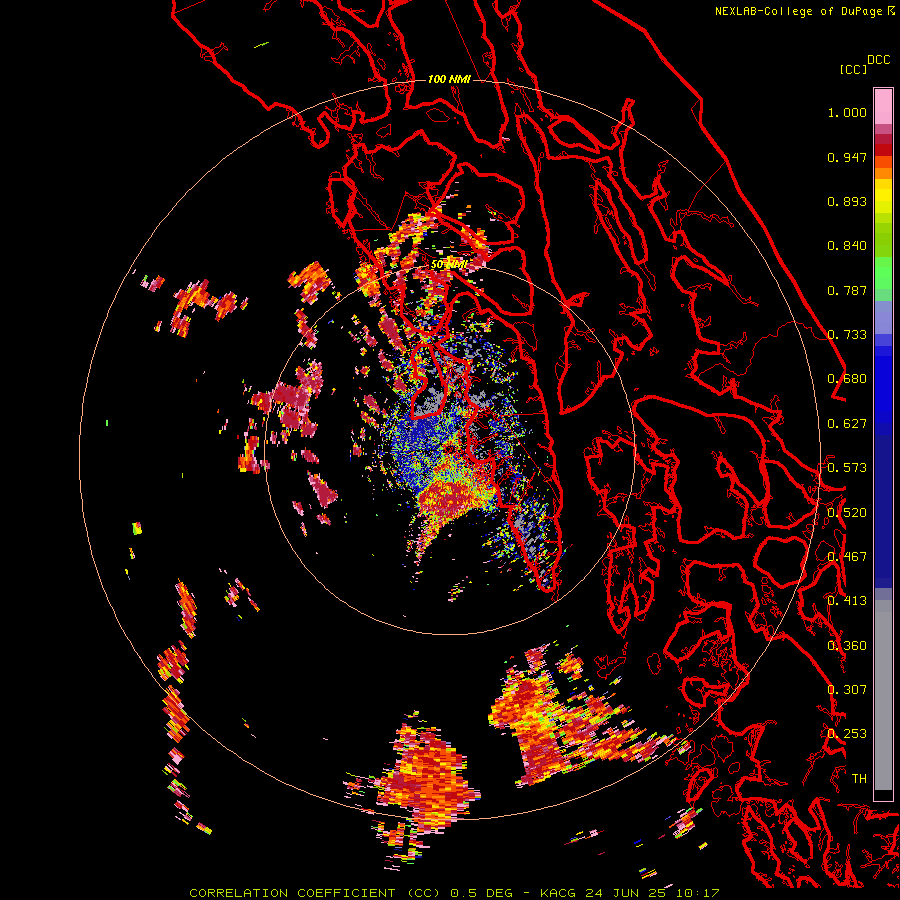Click the CORRELATION COEFFICIENT (CC) caption text
Screen dimensions: 900x900
315,893
